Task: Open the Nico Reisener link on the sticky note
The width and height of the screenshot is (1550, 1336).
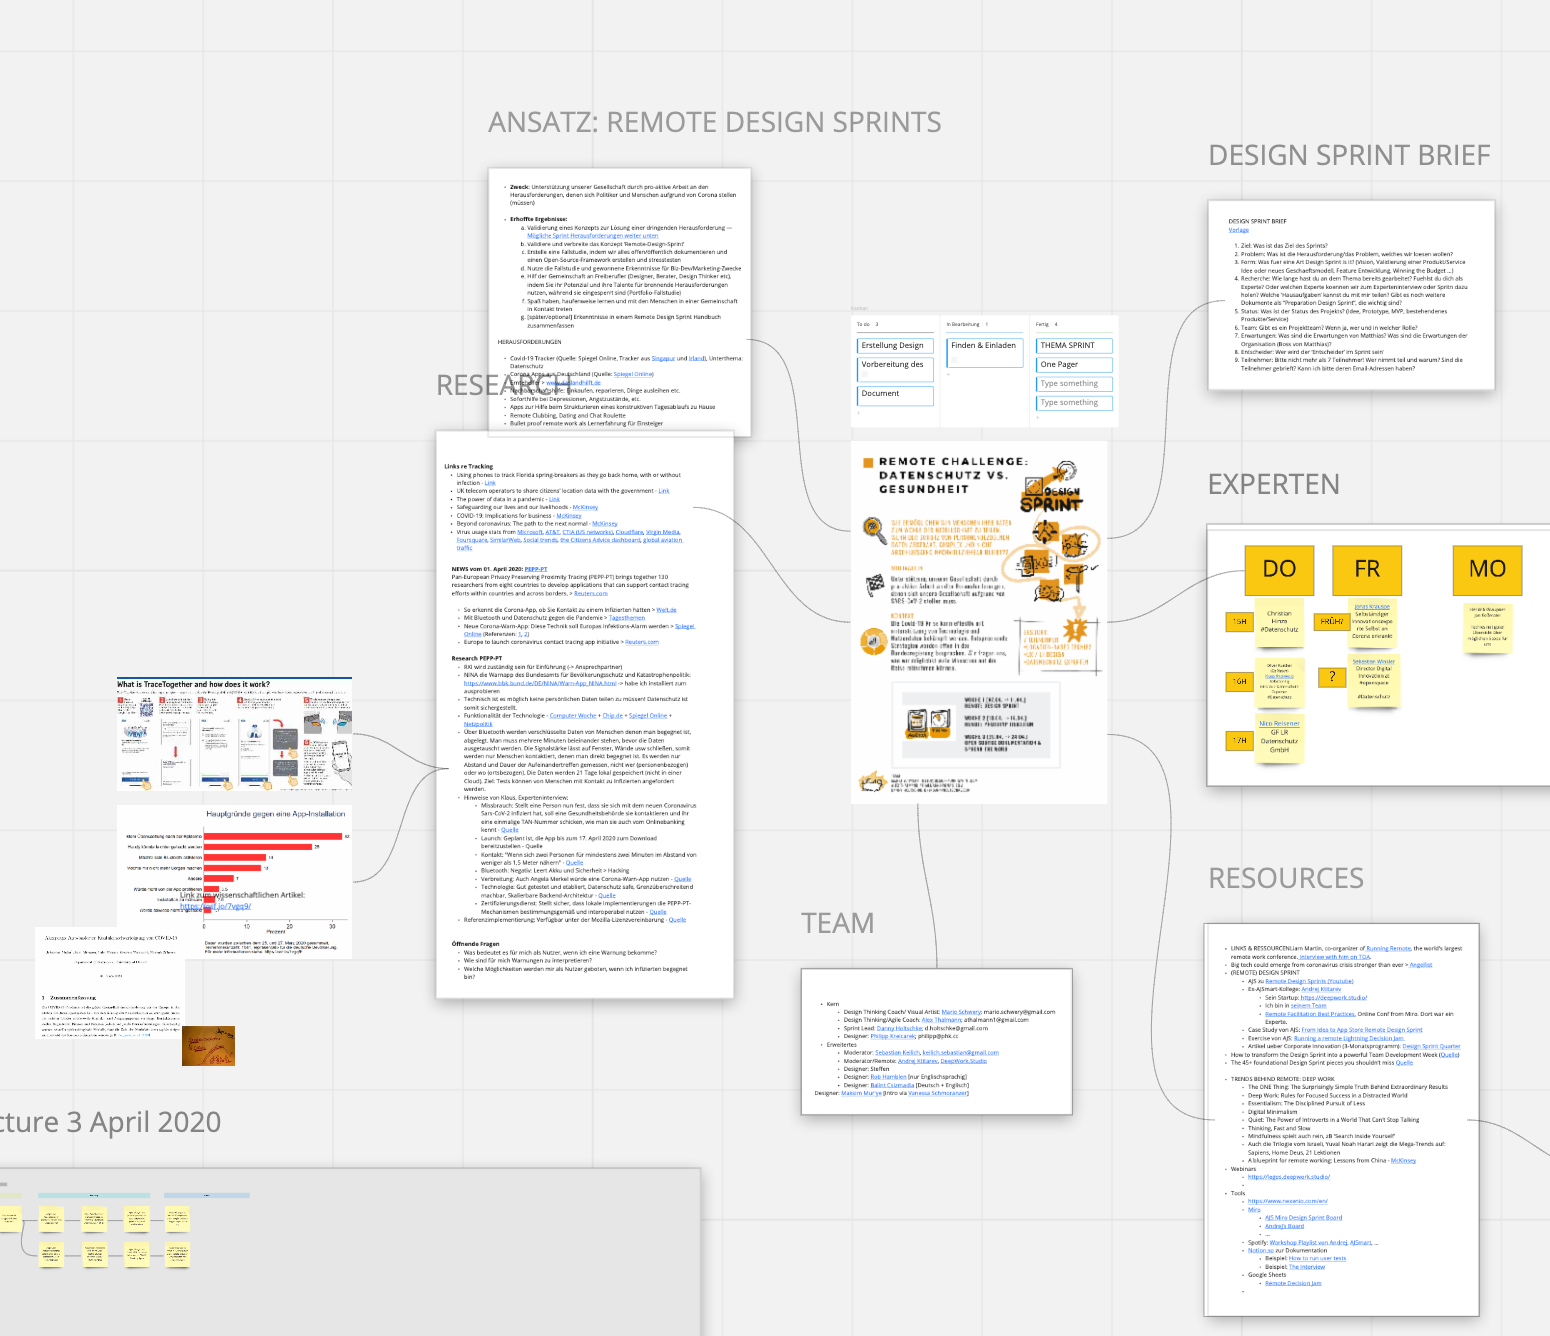Action: 1280,724
